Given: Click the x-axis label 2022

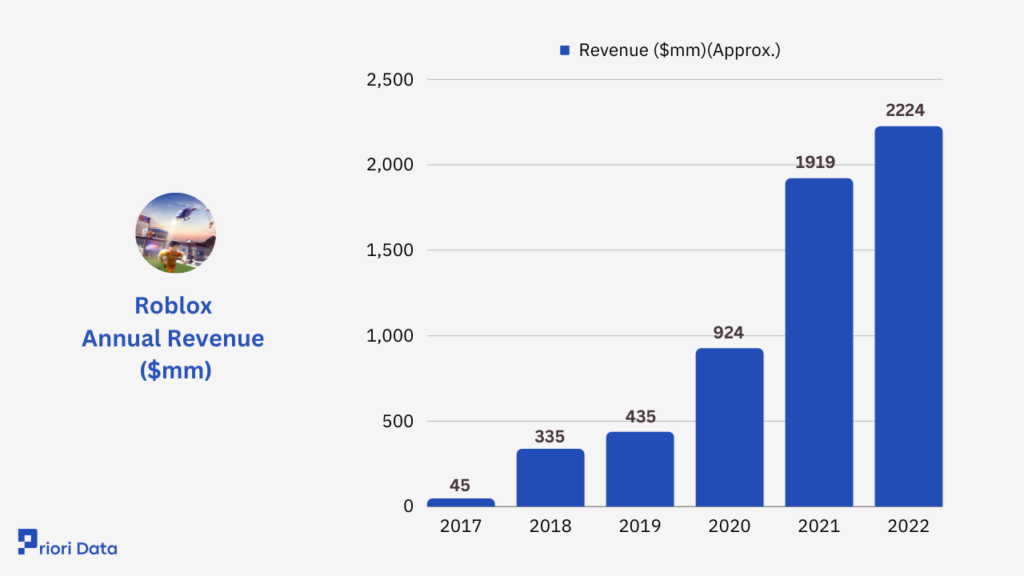Looking at the screenshot, I should click(x=908, y=526).
